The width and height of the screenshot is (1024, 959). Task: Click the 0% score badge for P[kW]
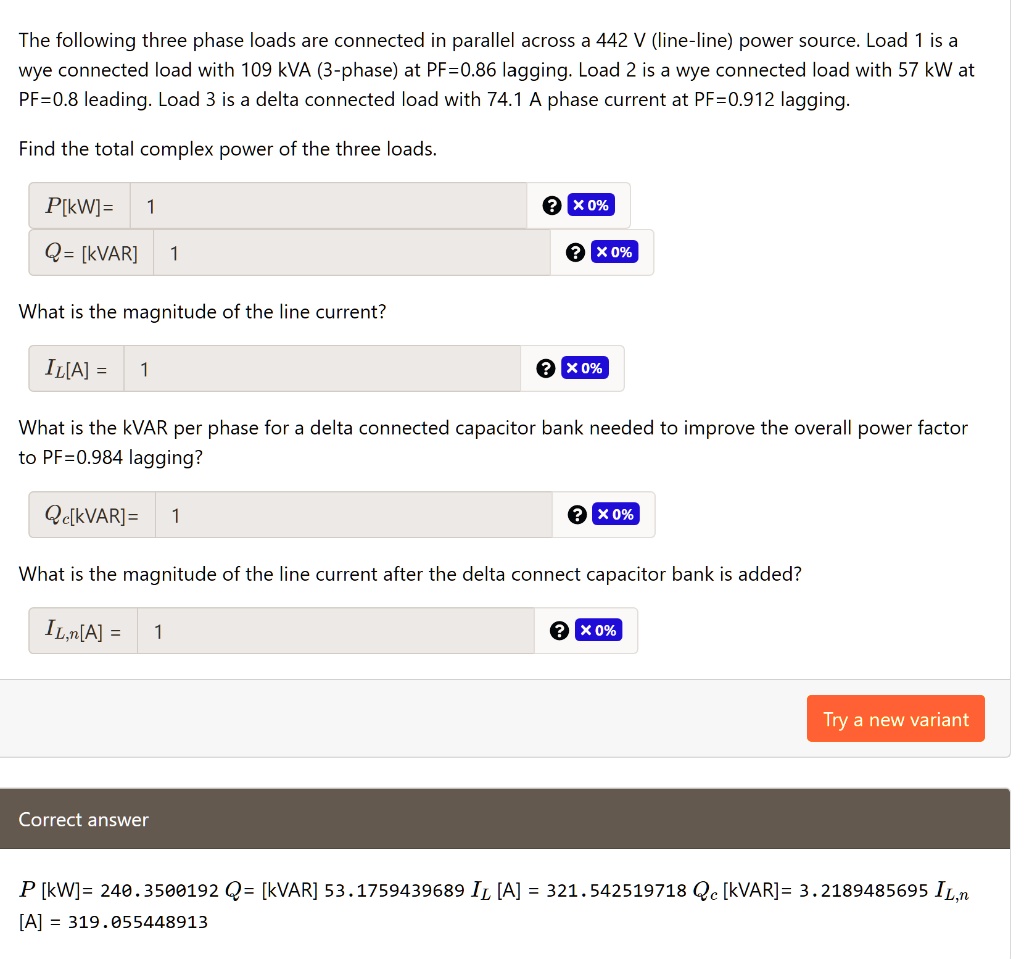tap(590, 205)
